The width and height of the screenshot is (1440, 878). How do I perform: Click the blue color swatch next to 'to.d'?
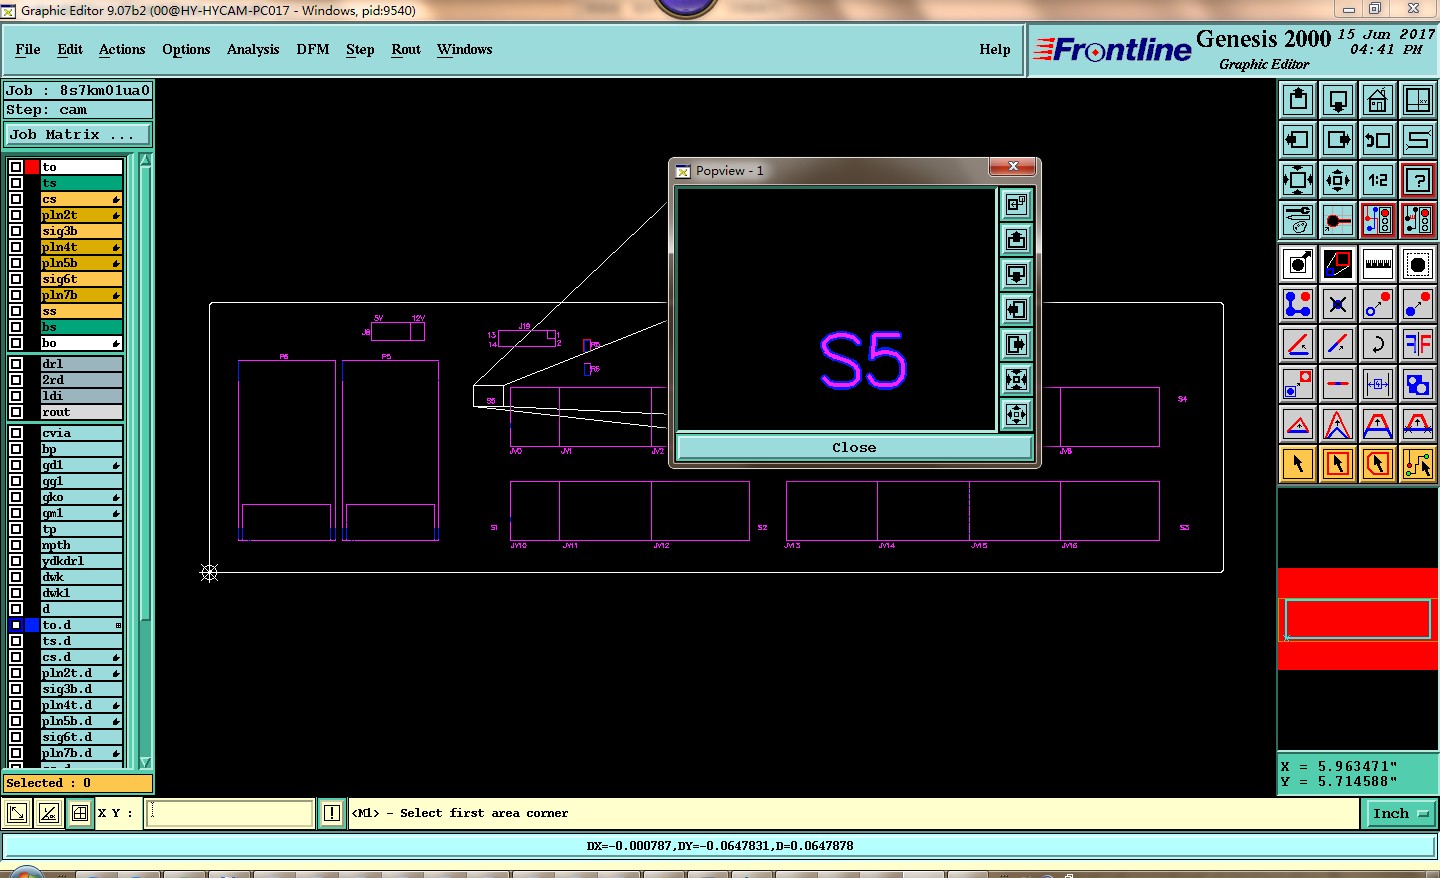[x=32, y=625]
